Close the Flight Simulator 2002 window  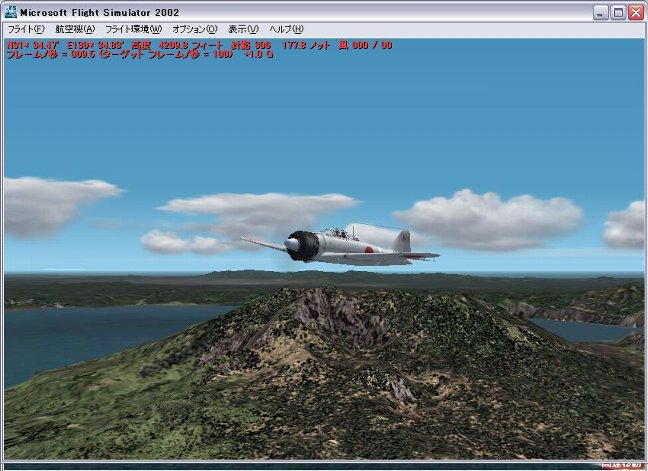[x=635, y=12]
